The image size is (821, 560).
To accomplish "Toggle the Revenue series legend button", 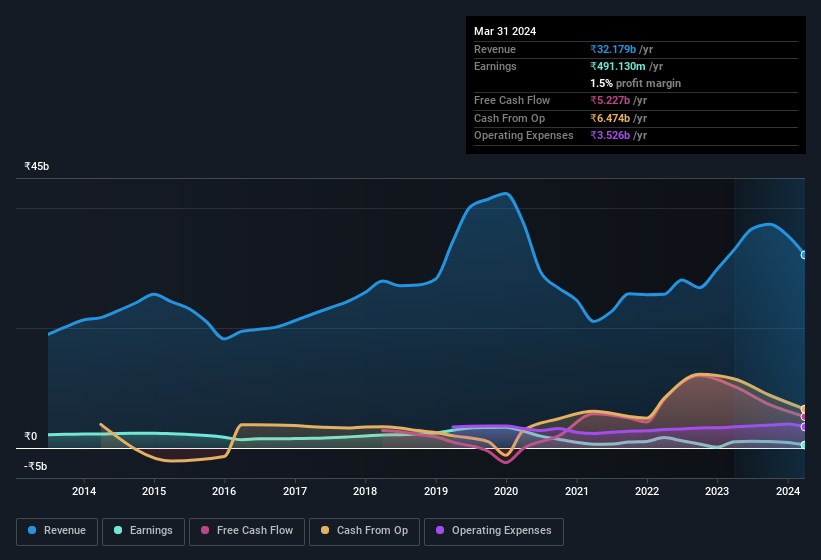I will click(x=57, y=531).
